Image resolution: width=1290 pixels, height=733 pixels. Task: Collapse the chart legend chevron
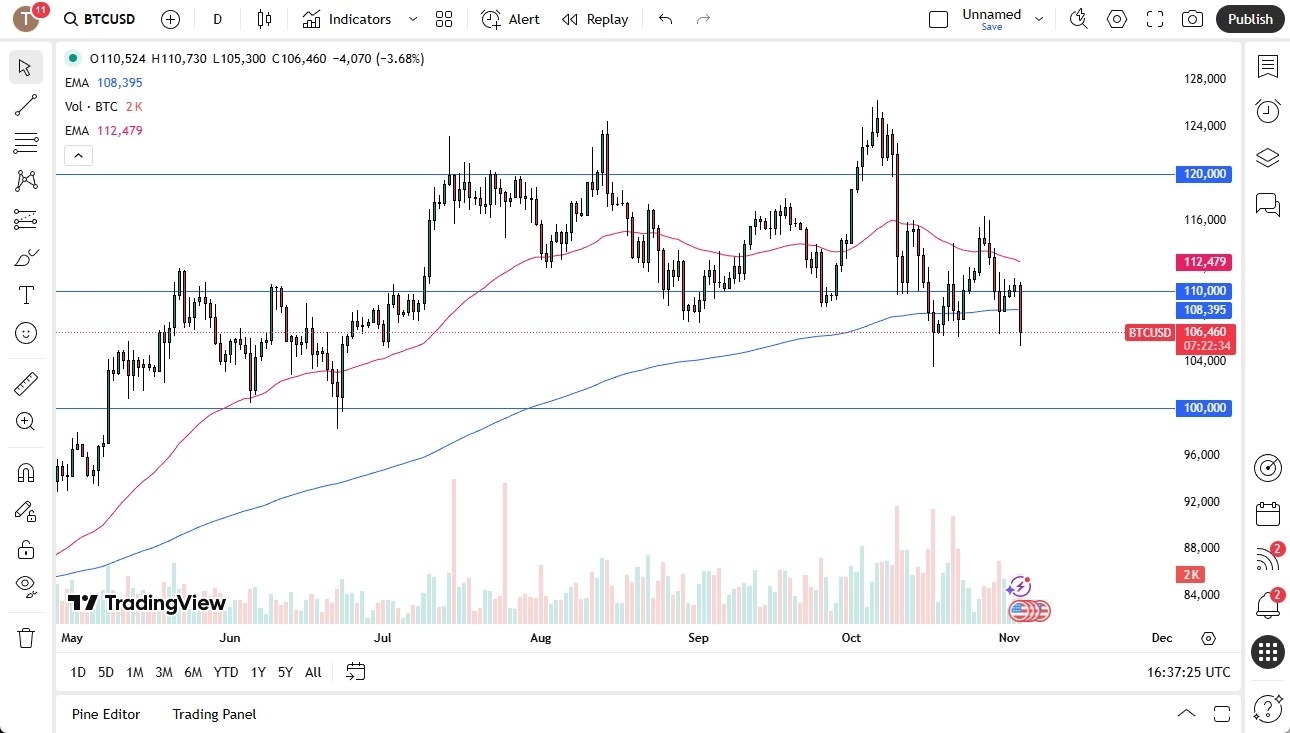(78, 155)
